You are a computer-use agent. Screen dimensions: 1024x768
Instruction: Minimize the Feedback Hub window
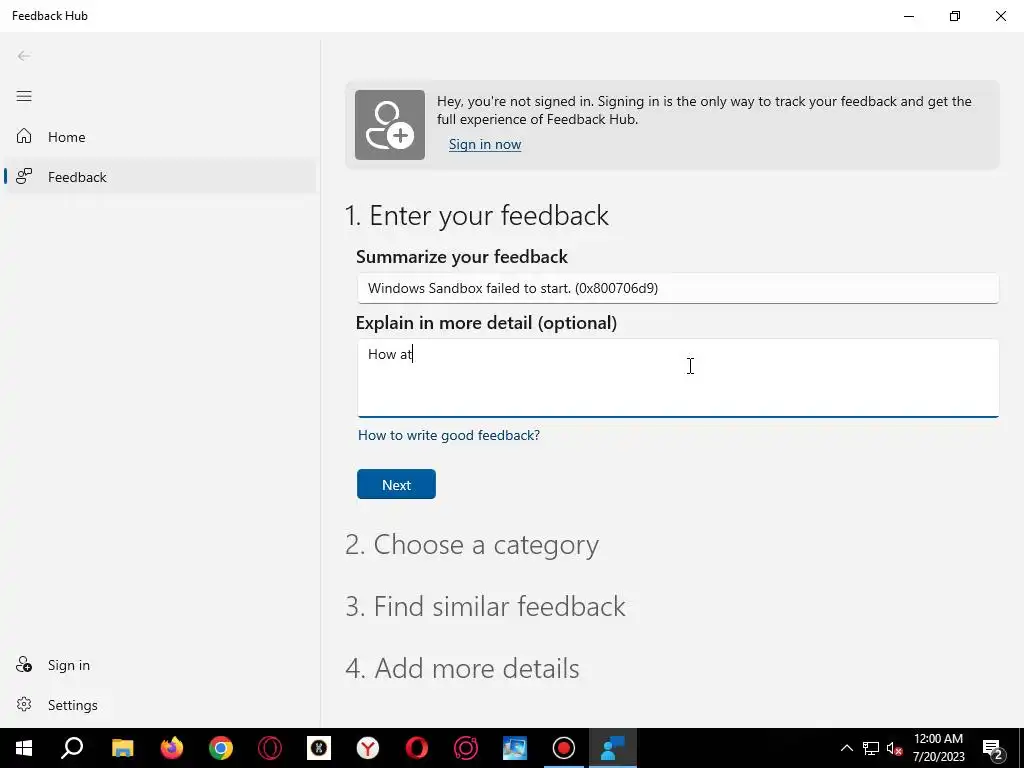click(x=909, y=16)
